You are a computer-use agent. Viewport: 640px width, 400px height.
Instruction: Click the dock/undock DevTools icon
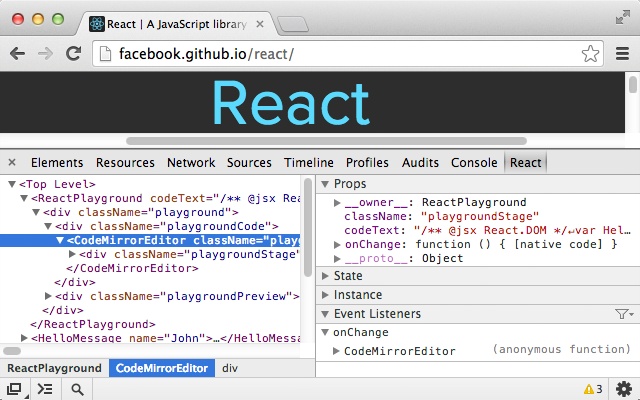point(15,389)
